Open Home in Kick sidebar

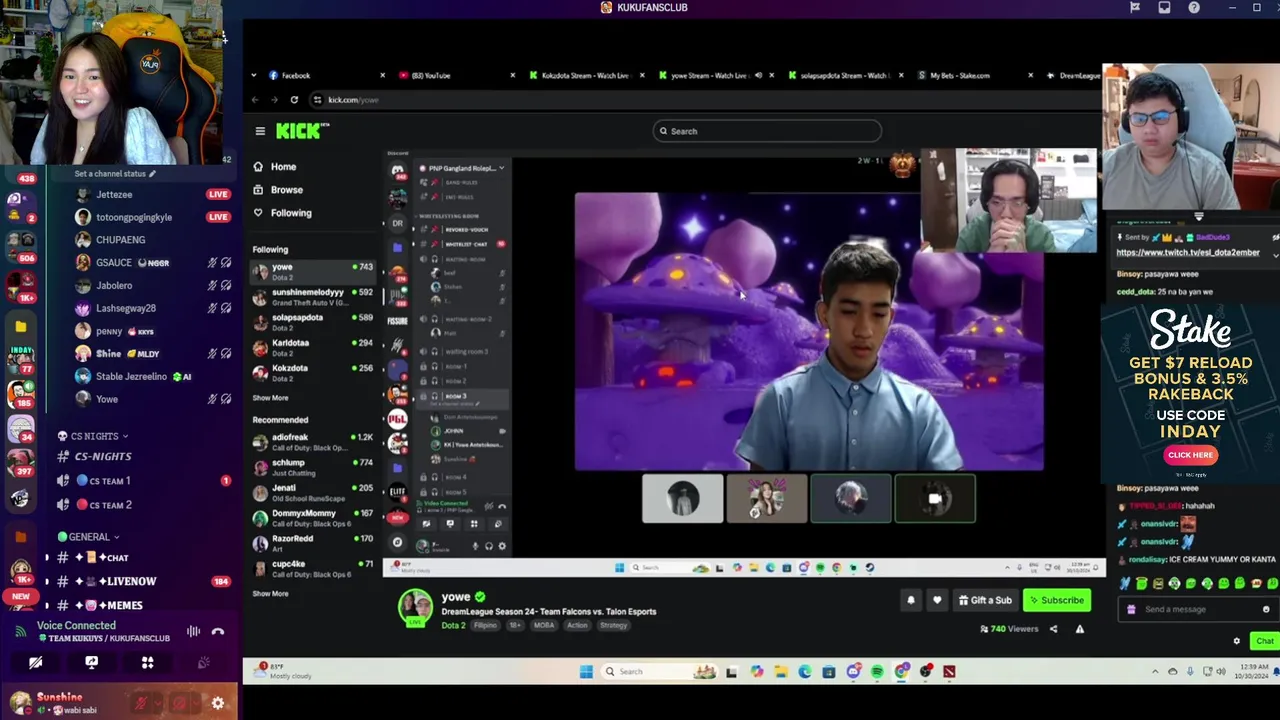pyautogui.click(x=275, y=167)
